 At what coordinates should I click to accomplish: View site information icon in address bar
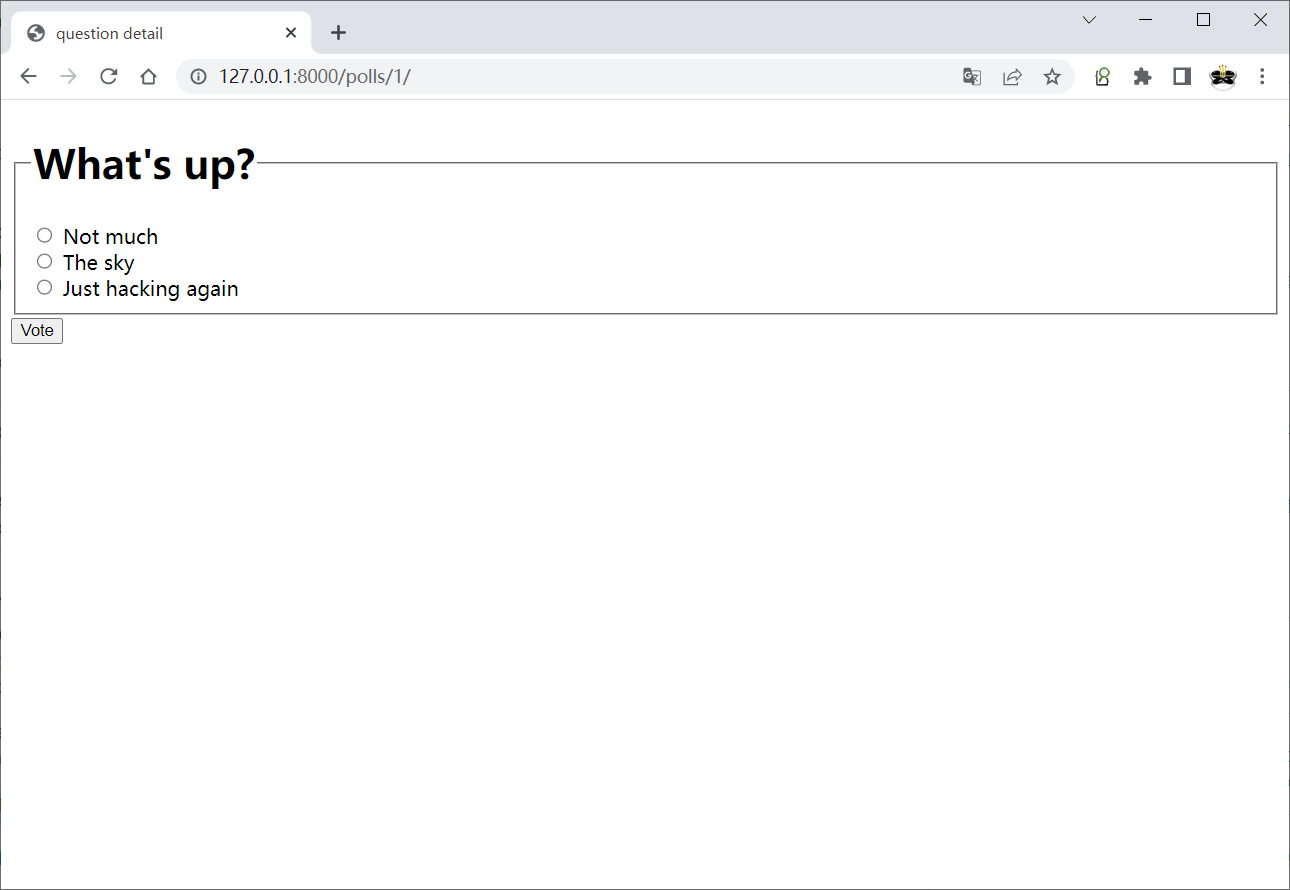(x=198, y=77)
